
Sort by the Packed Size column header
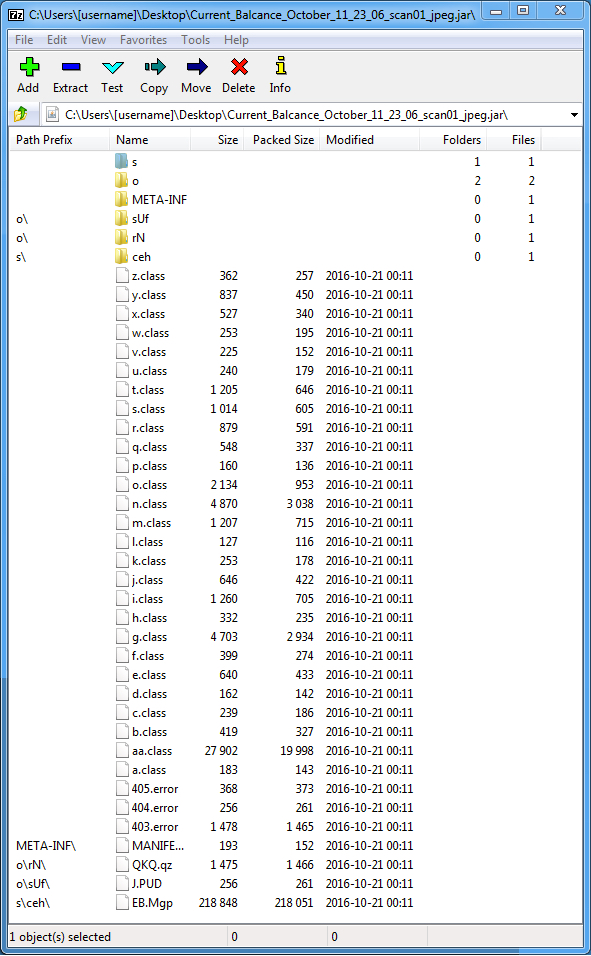[282, 140]
